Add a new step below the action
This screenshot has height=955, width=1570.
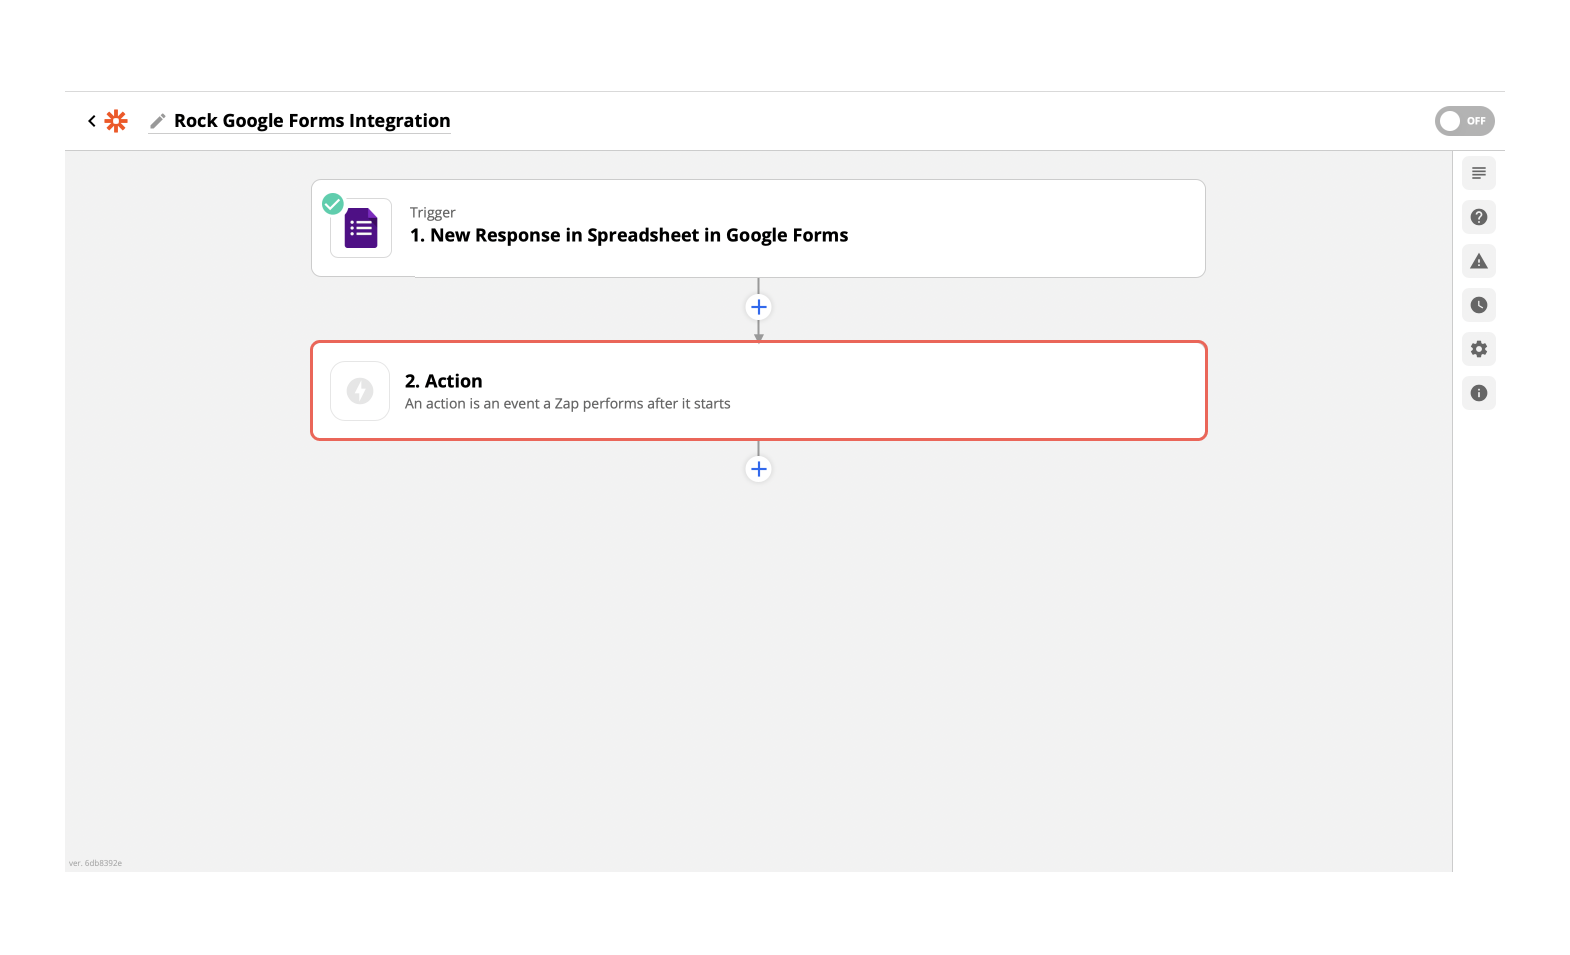click(x=759, y=469)
